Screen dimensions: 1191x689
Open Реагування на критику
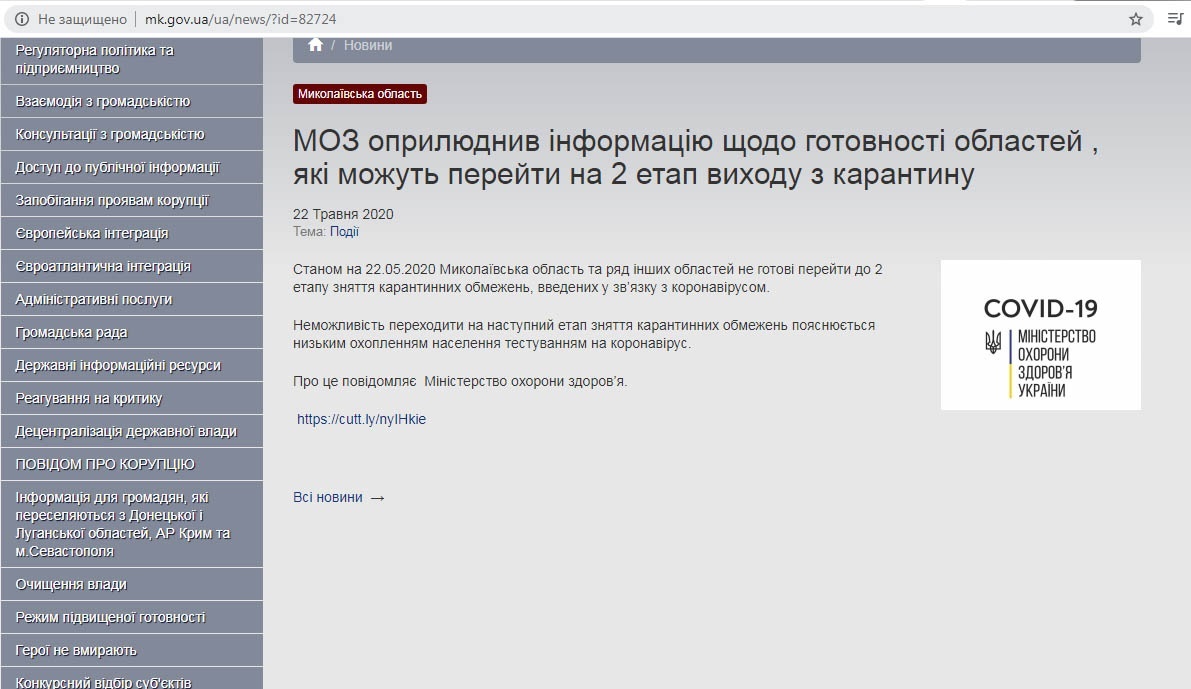(132, 399)
